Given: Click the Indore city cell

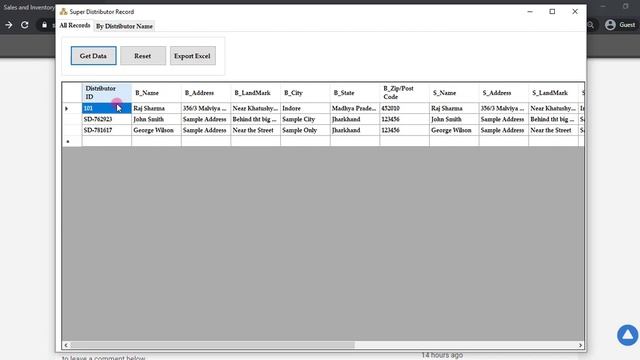Looking at the screenshot, I should [305, 108].
